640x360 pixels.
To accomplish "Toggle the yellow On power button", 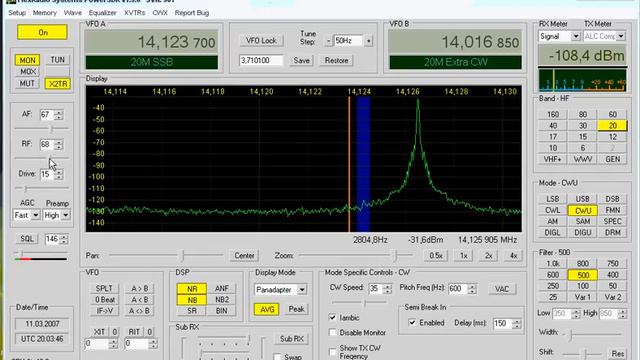I will point(42,32).
